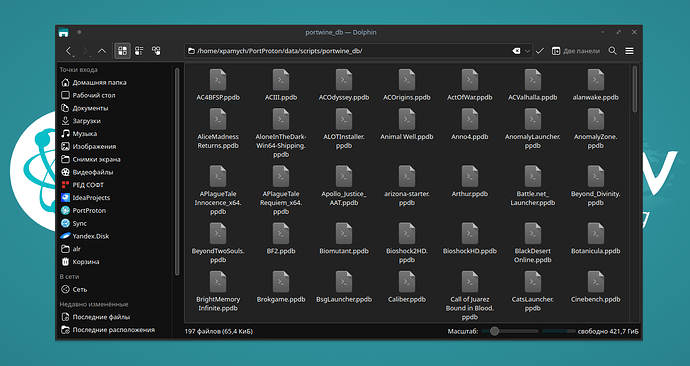The image size is (690, 366).
Task: Switch to compact view mode
Action: tap(139, 51)
